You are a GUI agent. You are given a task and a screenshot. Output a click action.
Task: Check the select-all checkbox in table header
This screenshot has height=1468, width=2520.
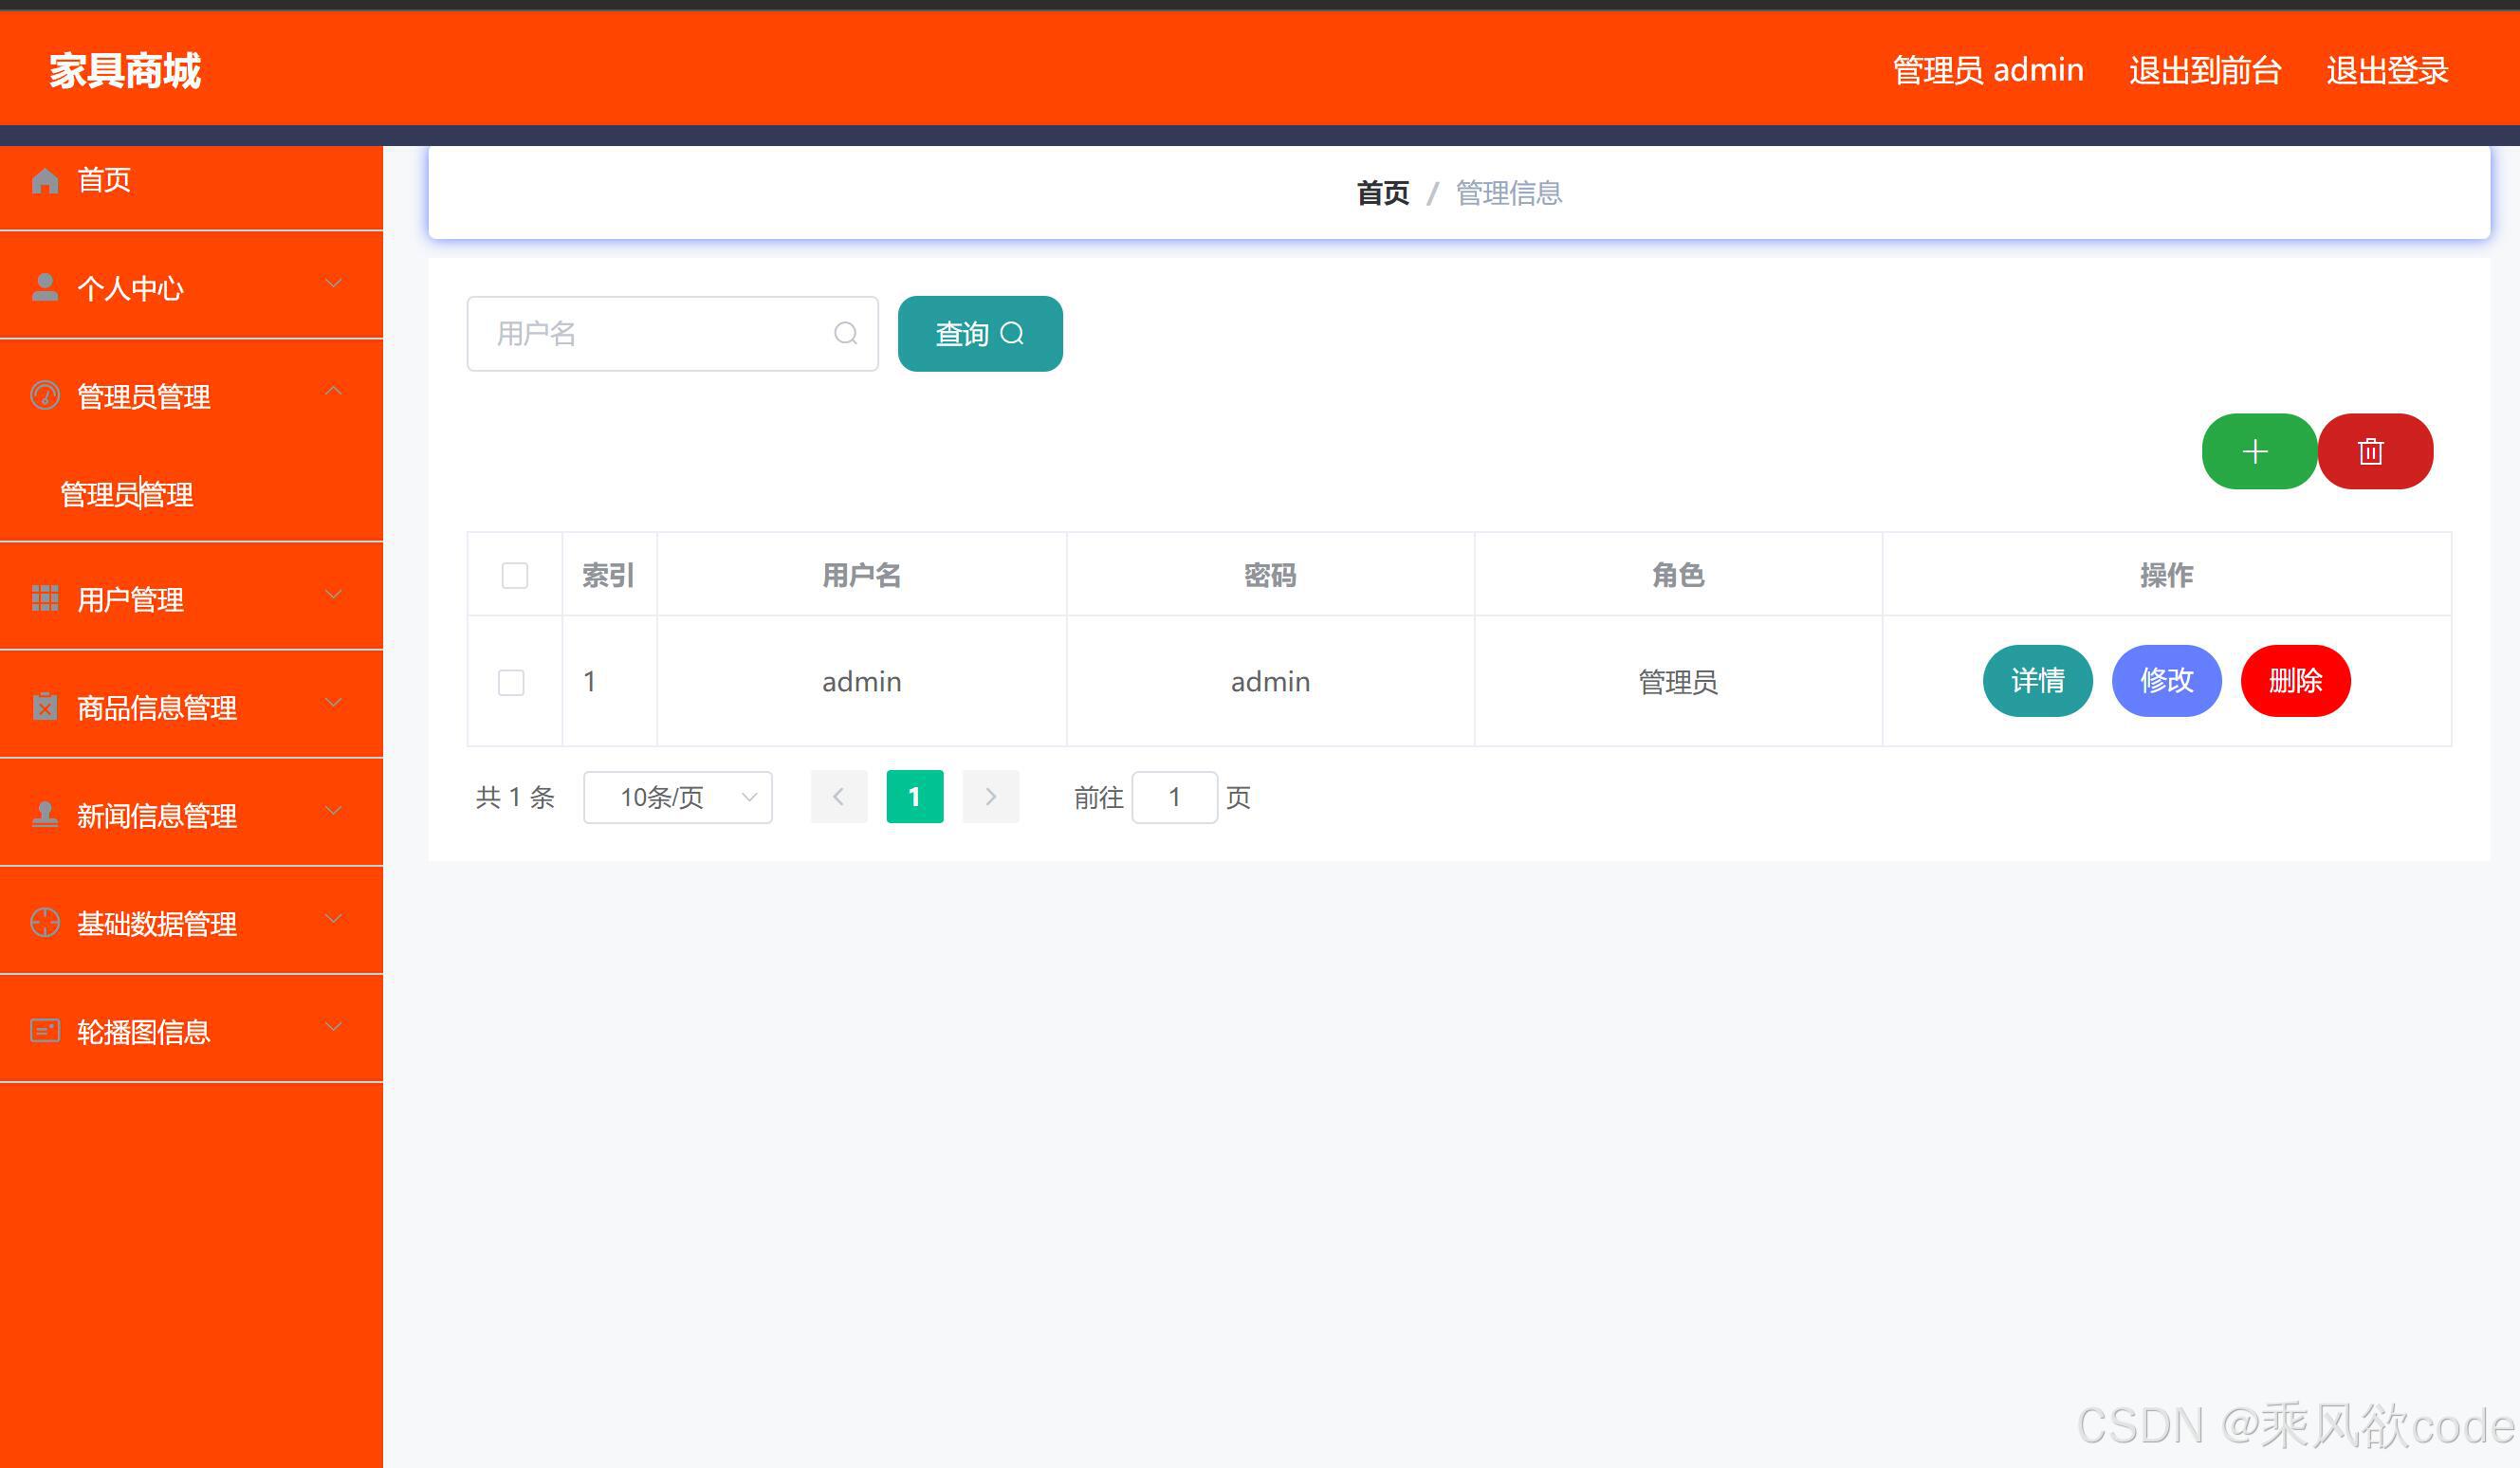pos(514,575)
